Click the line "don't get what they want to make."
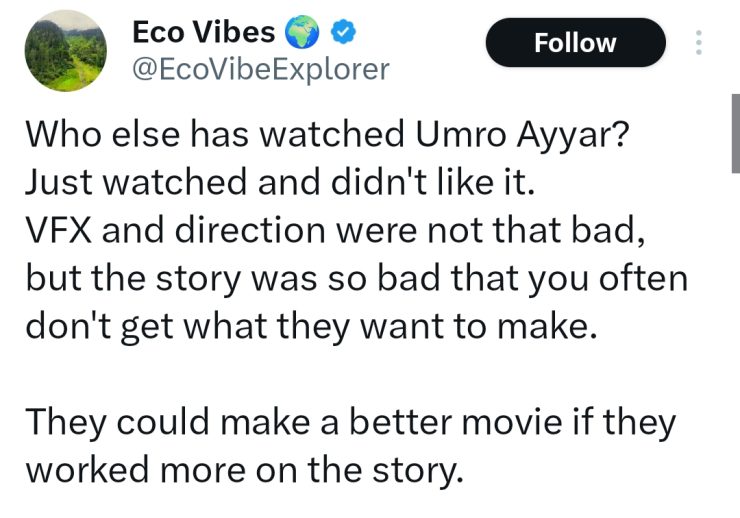 (309, 326)
